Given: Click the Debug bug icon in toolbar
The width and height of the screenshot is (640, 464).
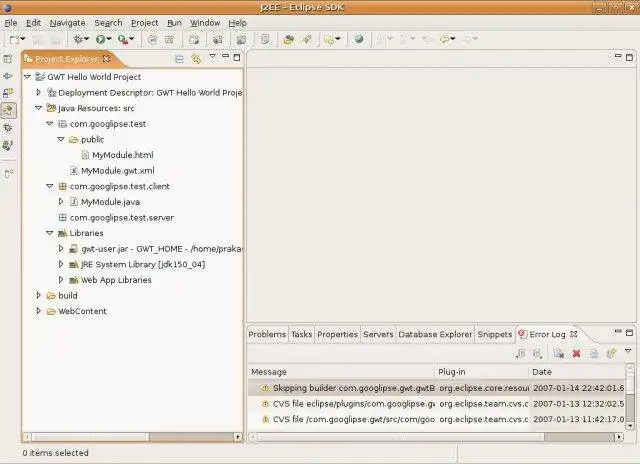Looking at the screenshot, I should click(x=78, y=39).
